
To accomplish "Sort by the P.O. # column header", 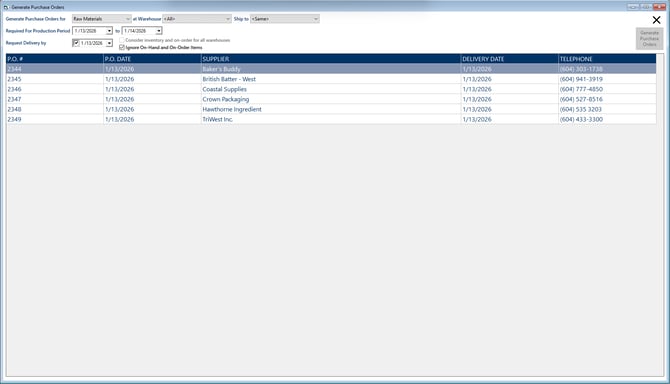I will 55,59.
